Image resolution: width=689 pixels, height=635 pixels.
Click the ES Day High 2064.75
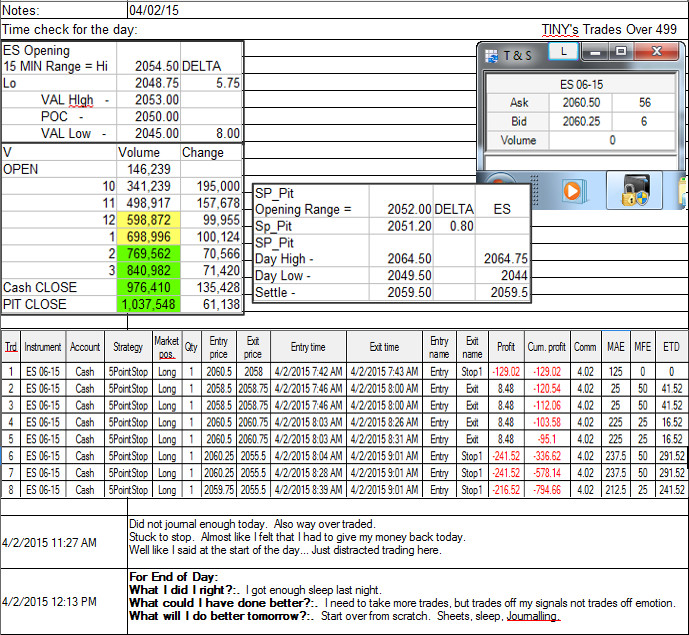[505, 259]
